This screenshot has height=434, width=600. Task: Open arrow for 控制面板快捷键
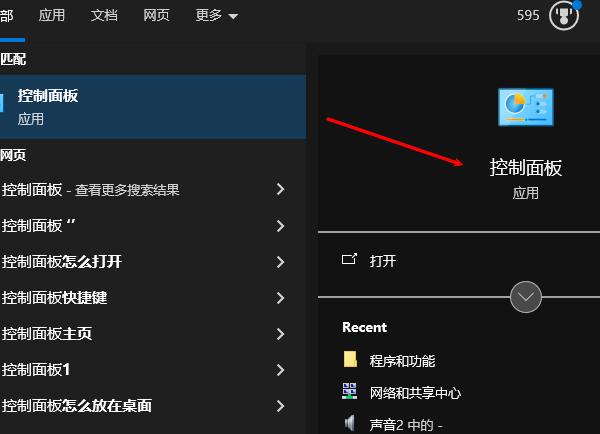coord(280,298)
